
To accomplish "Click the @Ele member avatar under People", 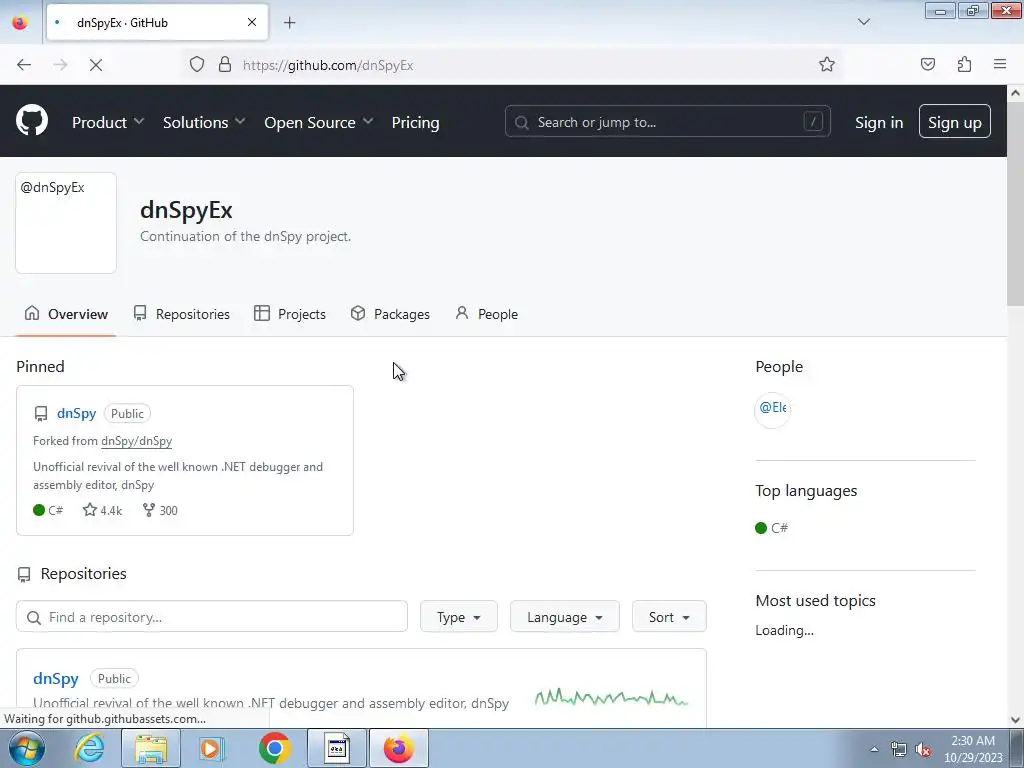I will (x=773, y=409).
